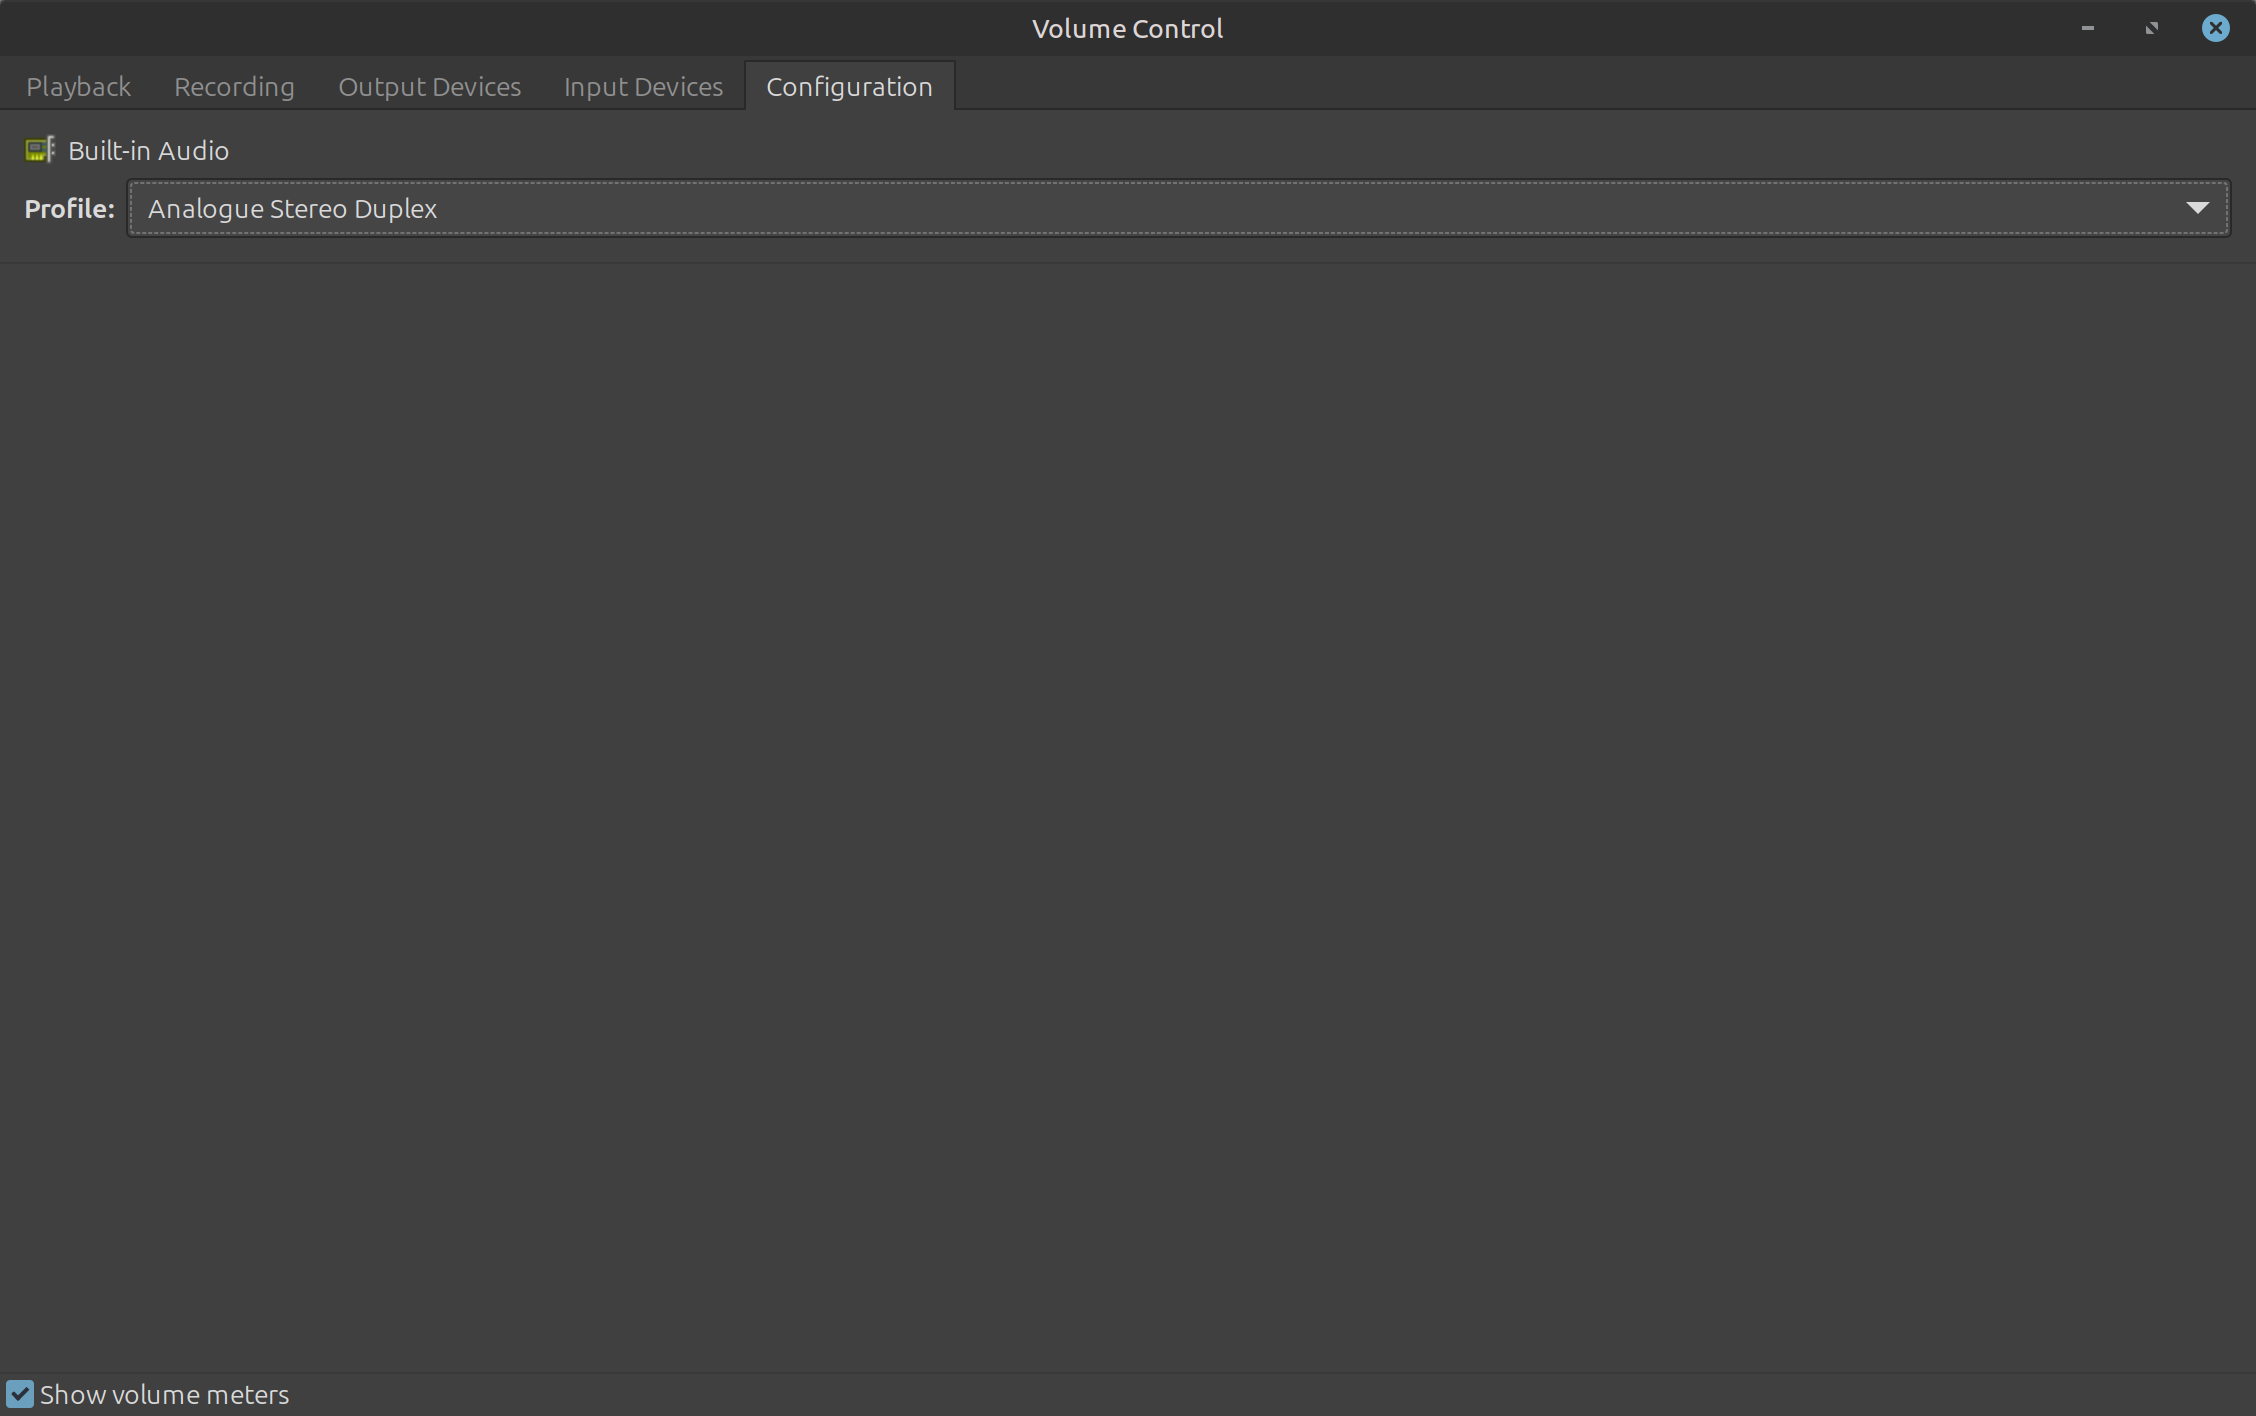Minimize the Volume Control window
Viewport: 2256px width, 1416px height.
pos(2087,28)
